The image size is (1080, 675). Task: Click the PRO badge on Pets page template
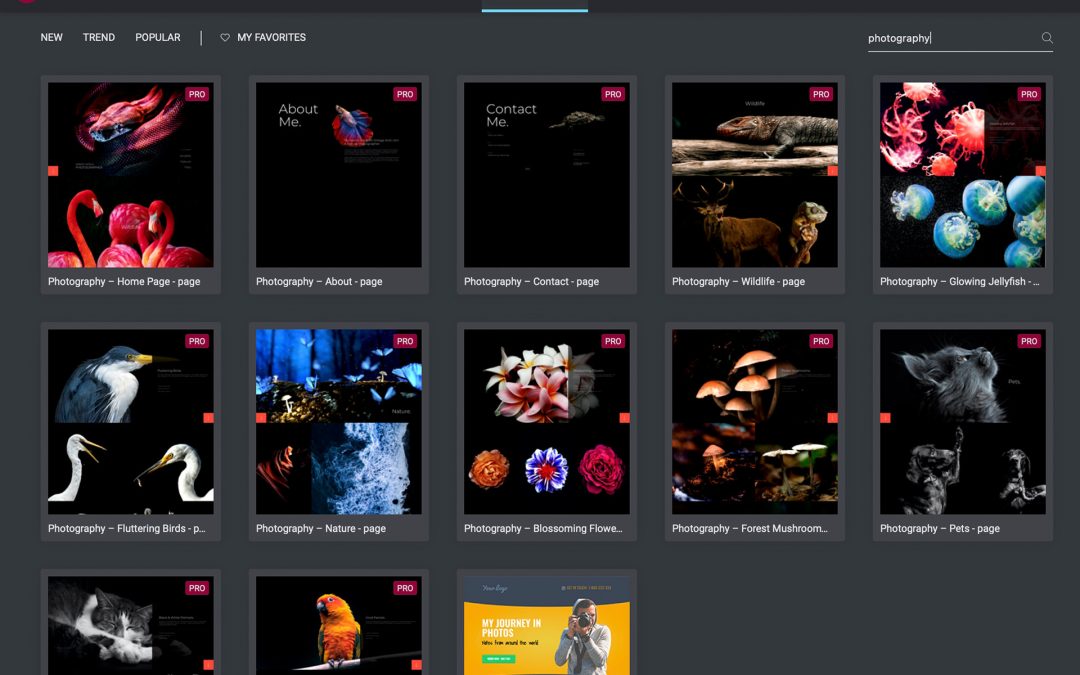(x=1029, y=341)
